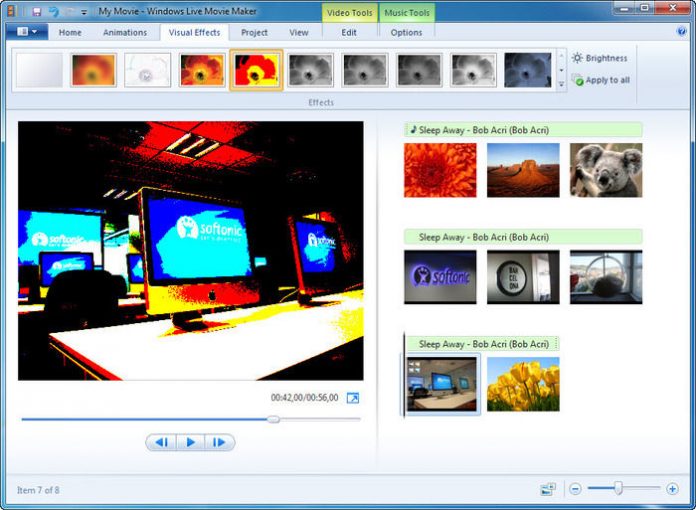Image resolution: width=696 pixels, height=510 pixels.
Task: Move effects gallery down one row
Action: tap(562, 70)
